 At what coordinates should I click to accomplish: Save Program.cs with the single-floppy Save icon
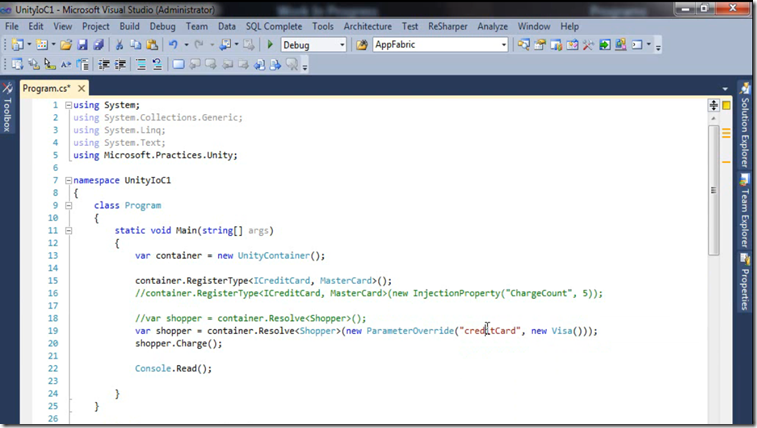83,45
